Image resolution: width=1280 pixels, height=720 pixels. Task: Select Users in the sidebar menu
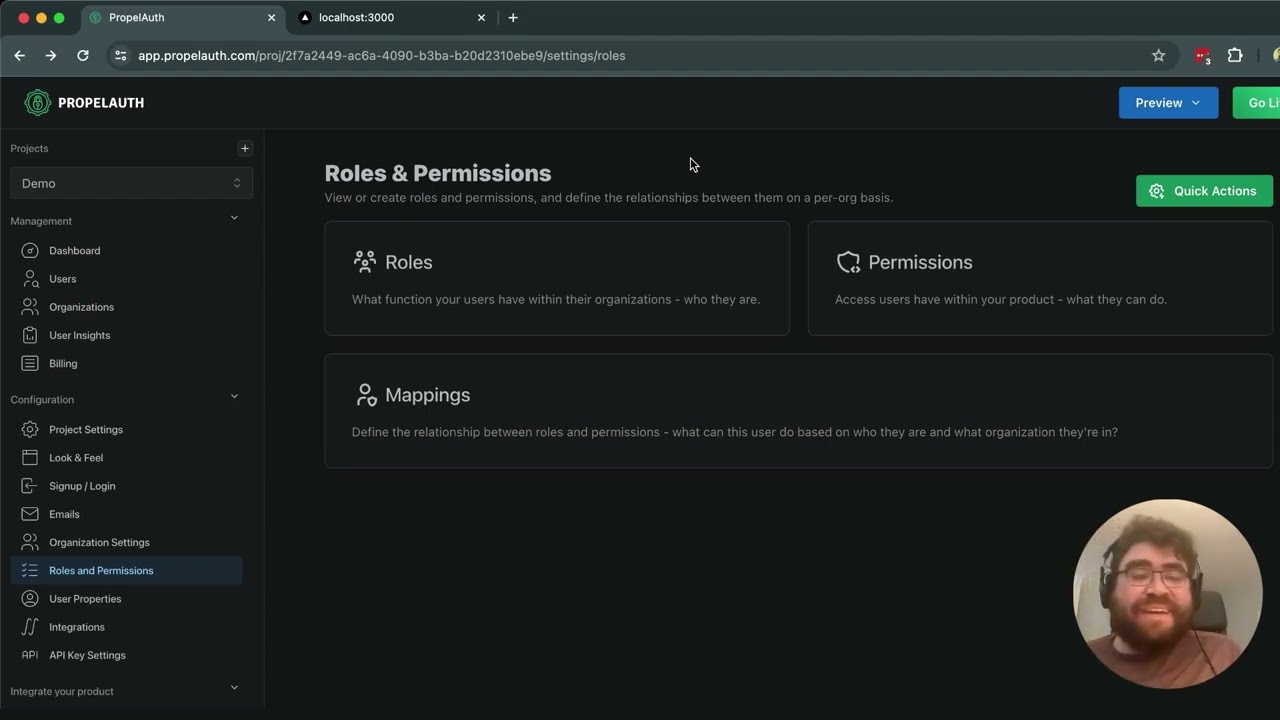click(x=126, y=279)
